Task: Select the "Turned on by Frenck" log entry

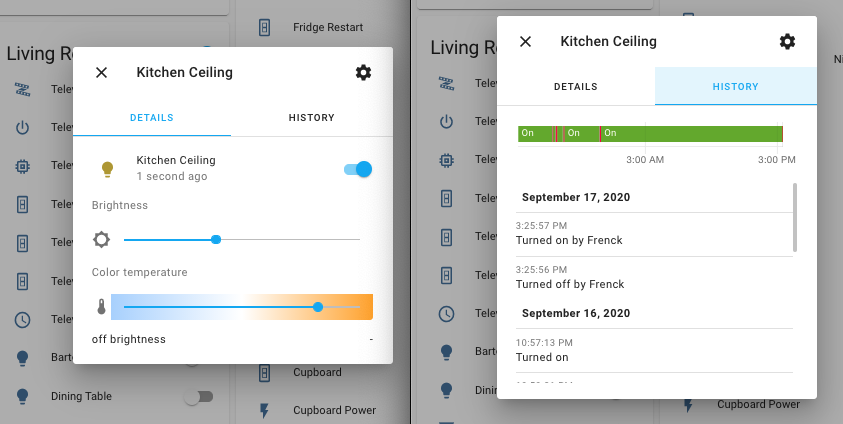Action: tap(569, 240)
